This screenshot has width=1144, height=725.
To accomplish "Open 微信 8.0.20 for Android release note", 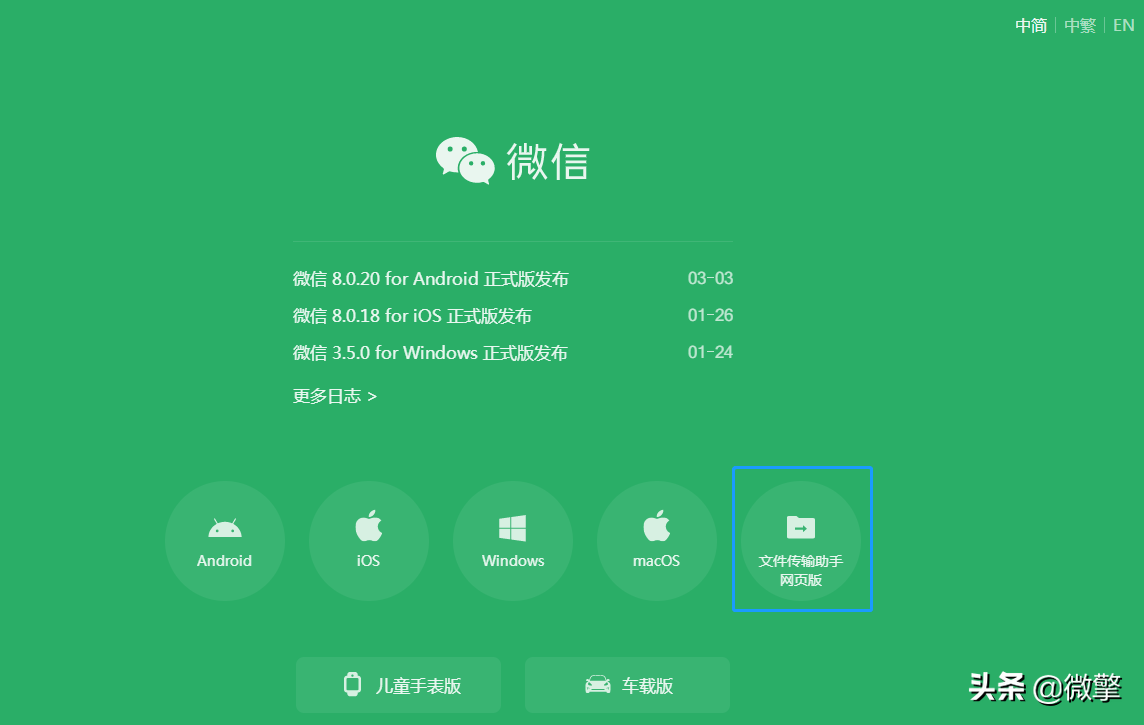I will 430,279.
